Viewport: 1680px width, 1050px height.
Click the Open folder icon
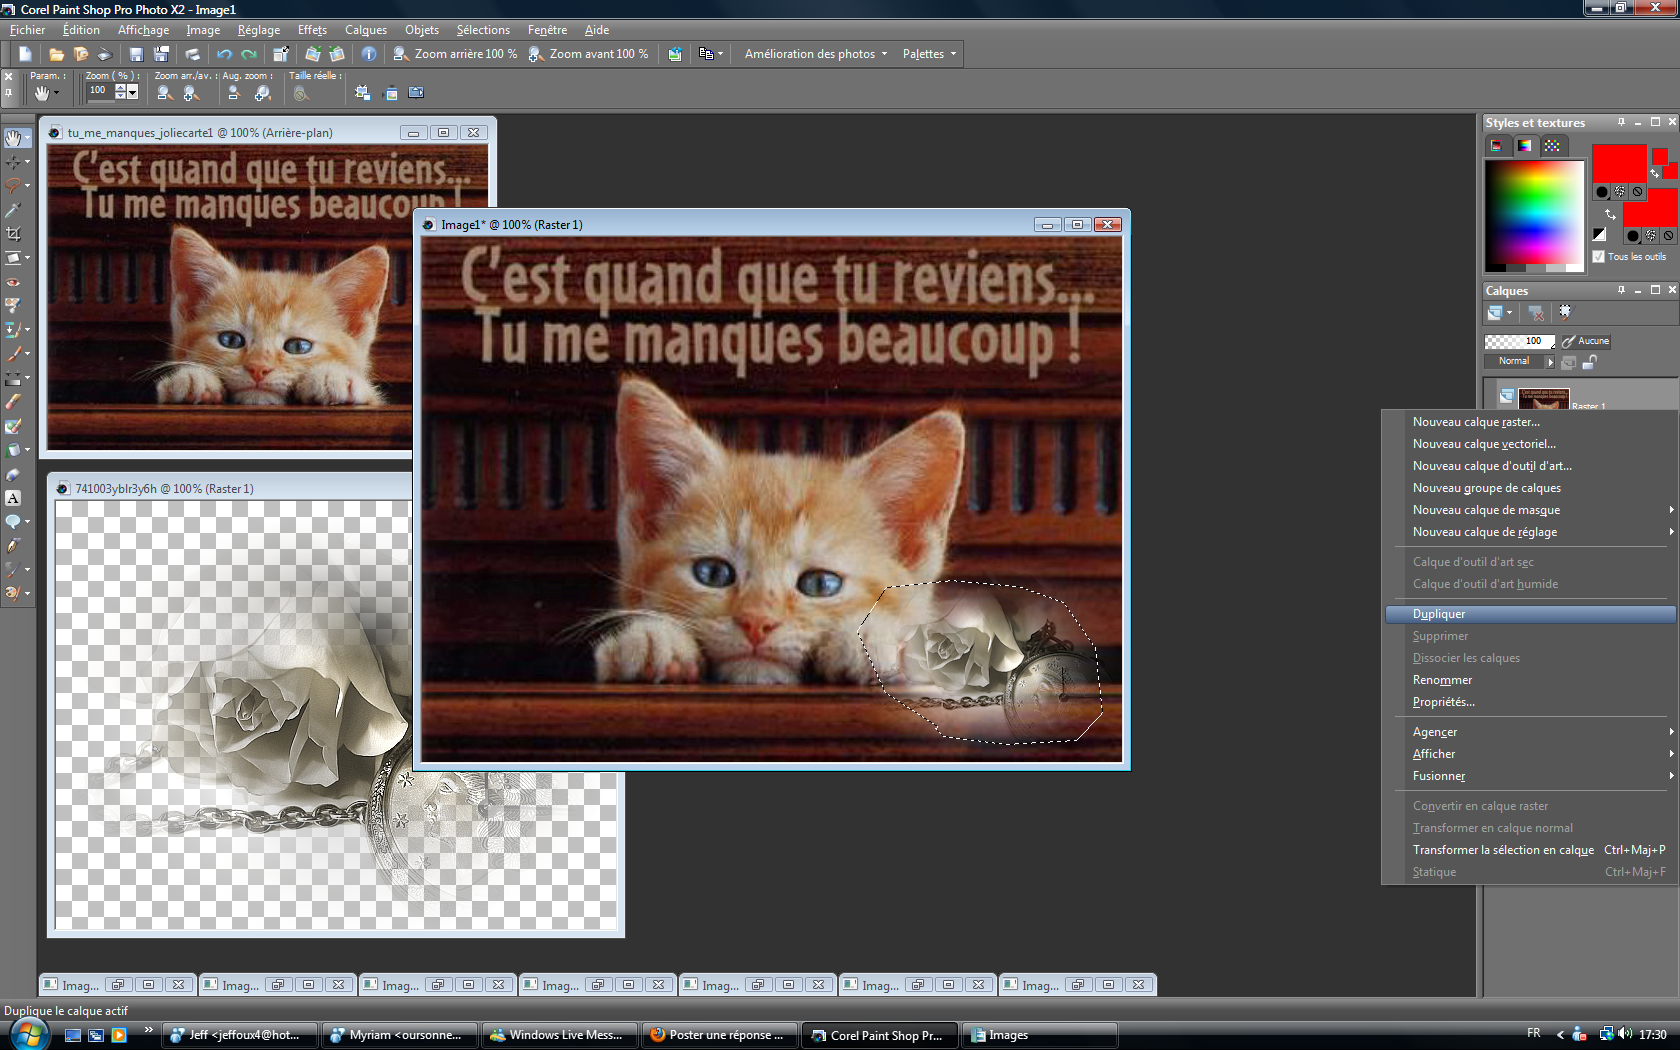pos(56,54)
